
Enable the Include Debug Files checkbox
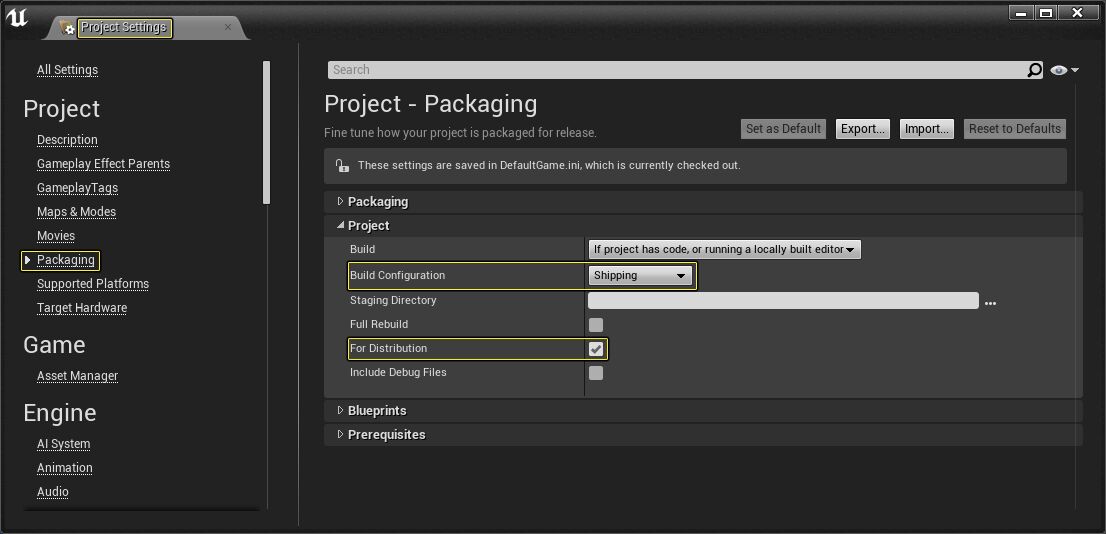(x=596, y=373)
